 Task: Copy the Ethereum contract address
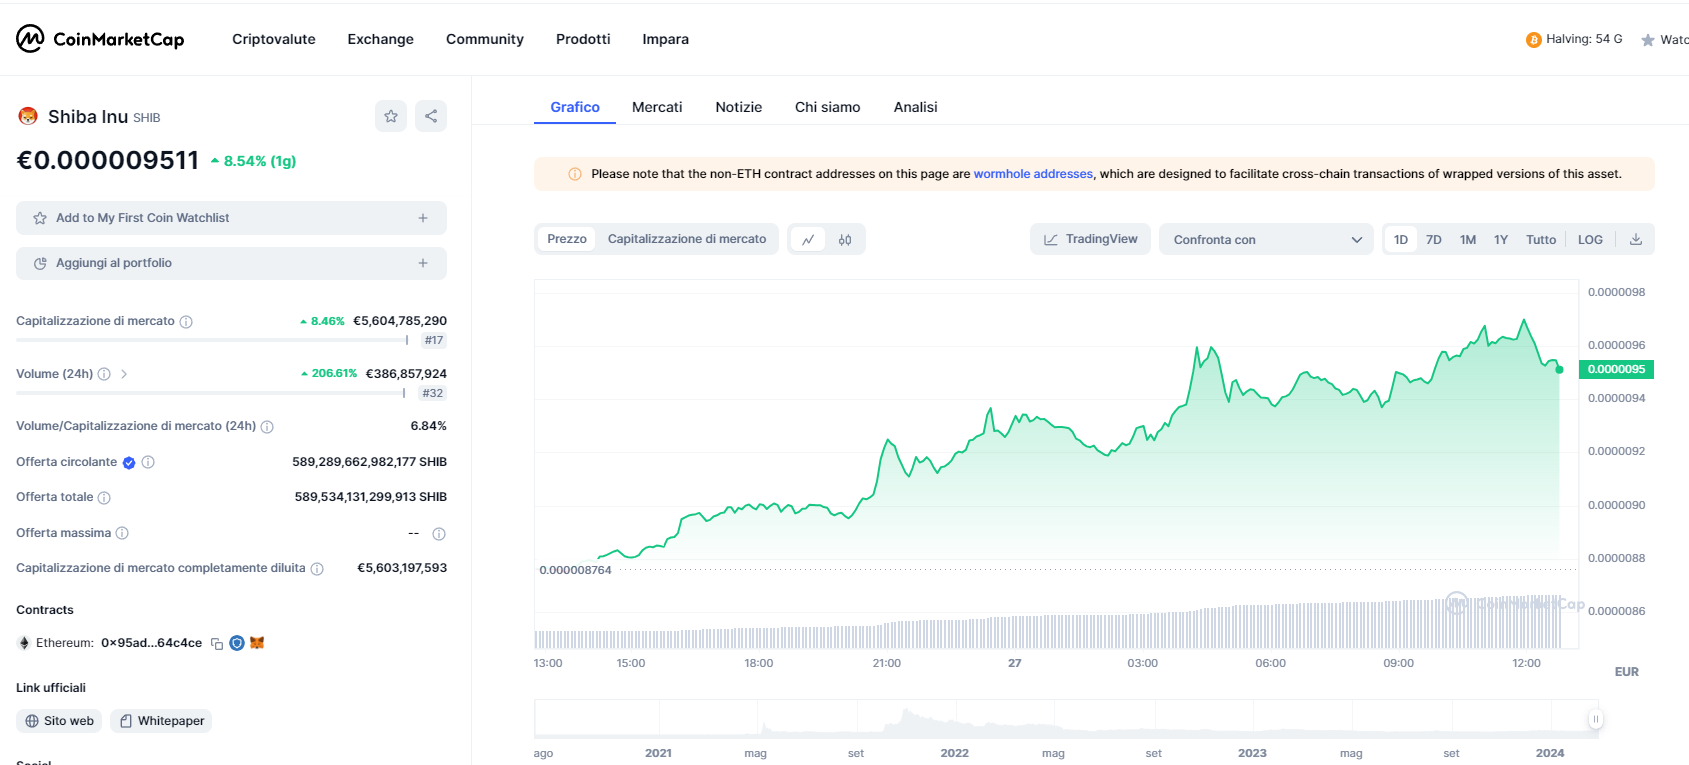[x=217, y=644]
